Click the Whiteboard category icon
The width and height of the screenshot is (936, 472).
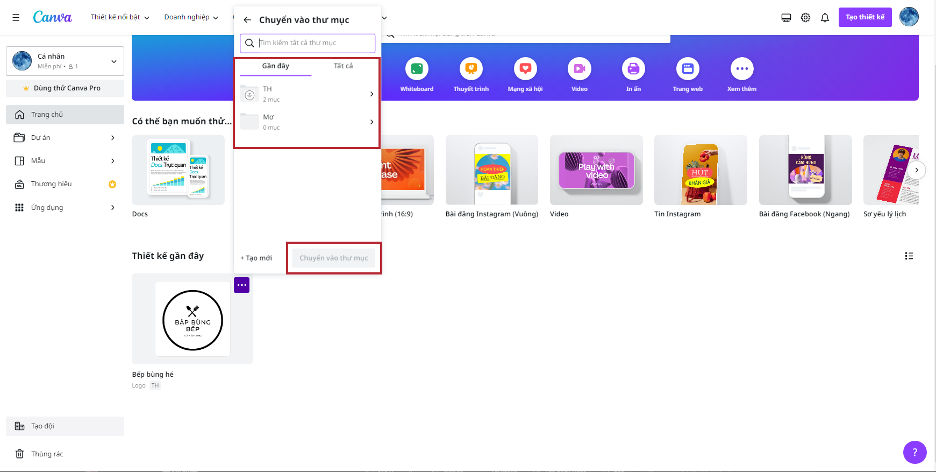pyautogui.click(x=416, y=69)
